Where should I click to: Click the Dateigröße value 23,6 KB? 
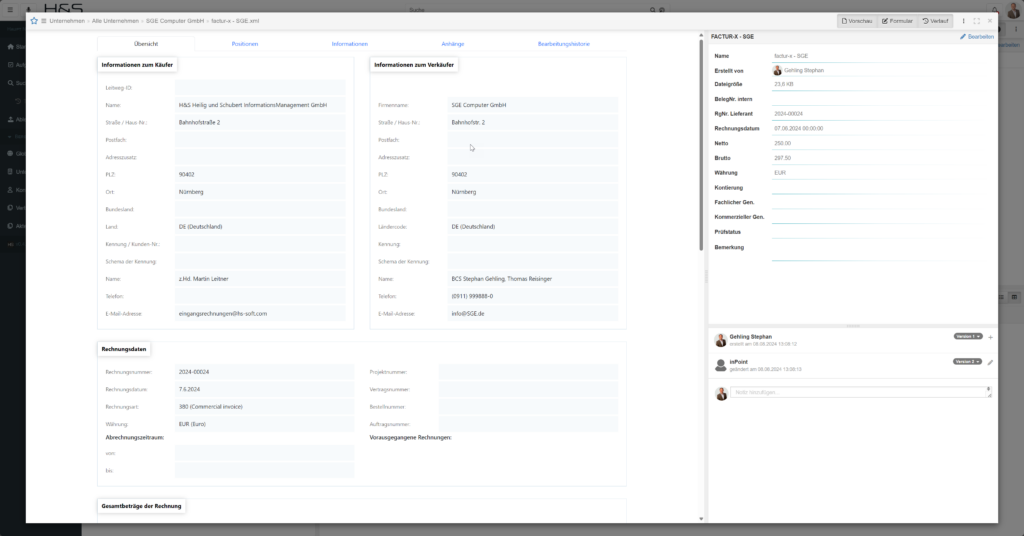click(x=784, y=84)
